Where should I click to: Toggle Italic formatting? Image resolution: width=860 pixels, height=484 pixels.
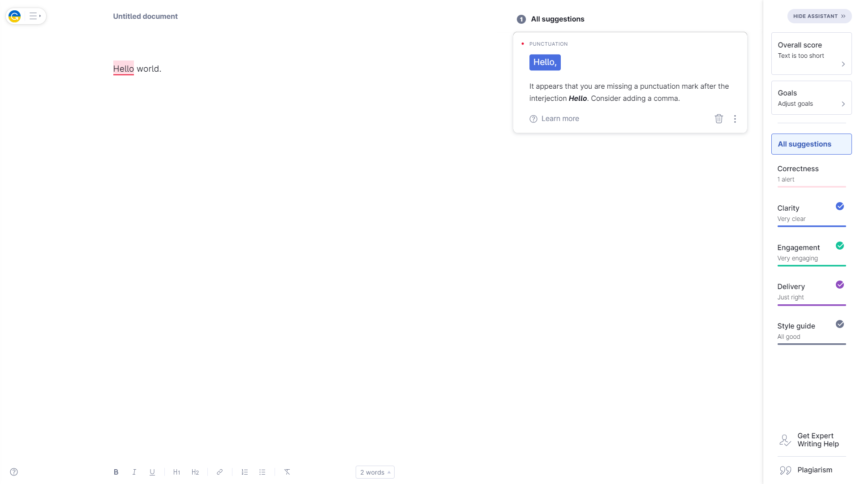(x=134, y=472)
